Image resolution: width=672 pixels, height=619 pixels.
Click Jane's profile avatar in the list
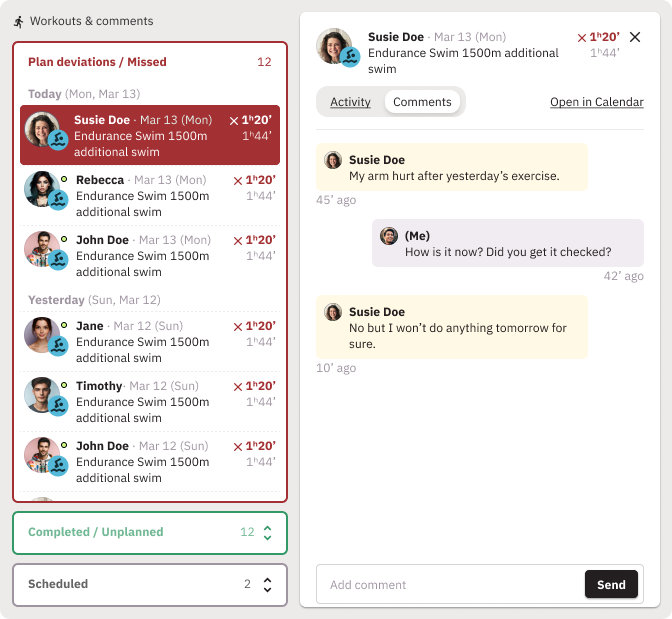point(42,334)
